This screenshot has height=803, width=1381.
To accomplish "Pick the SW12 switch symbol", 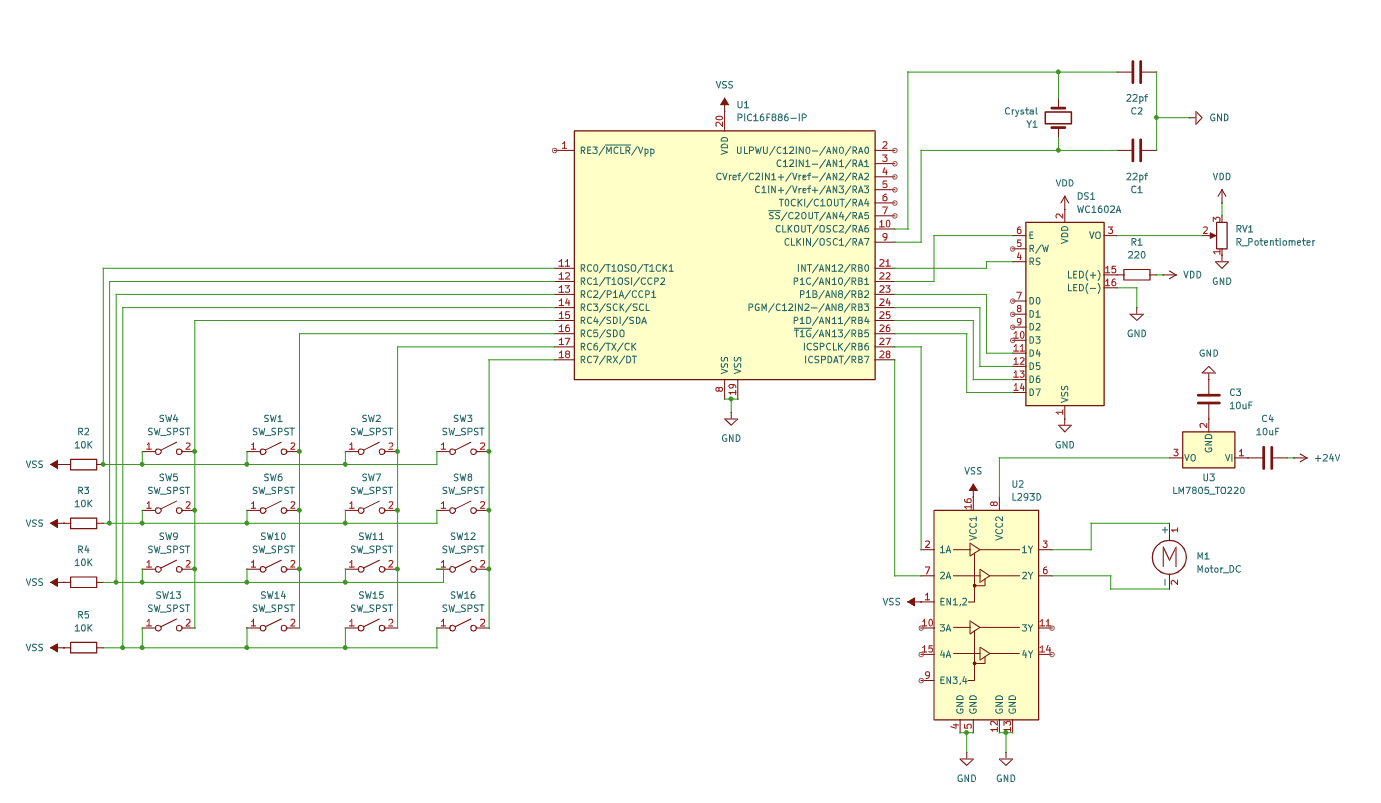I will (x=463, y=565).
